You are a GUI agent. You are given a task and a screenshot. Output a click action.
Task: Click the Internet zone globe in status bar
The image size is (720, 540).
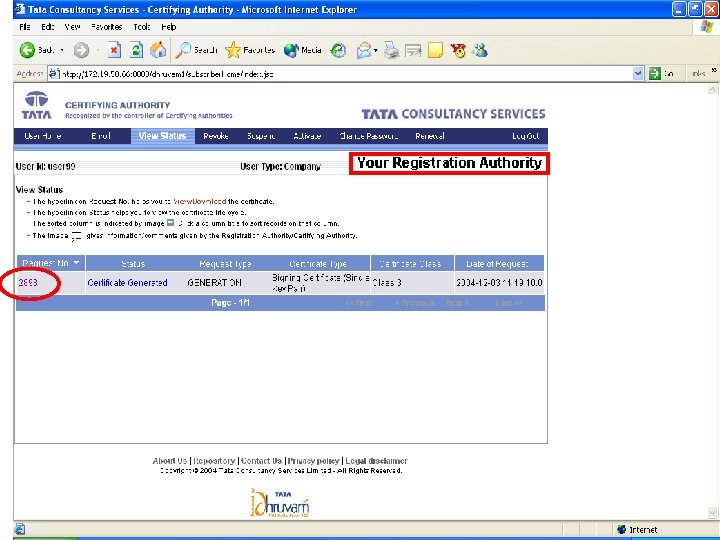pyautogui.click(x=622, y=529)
